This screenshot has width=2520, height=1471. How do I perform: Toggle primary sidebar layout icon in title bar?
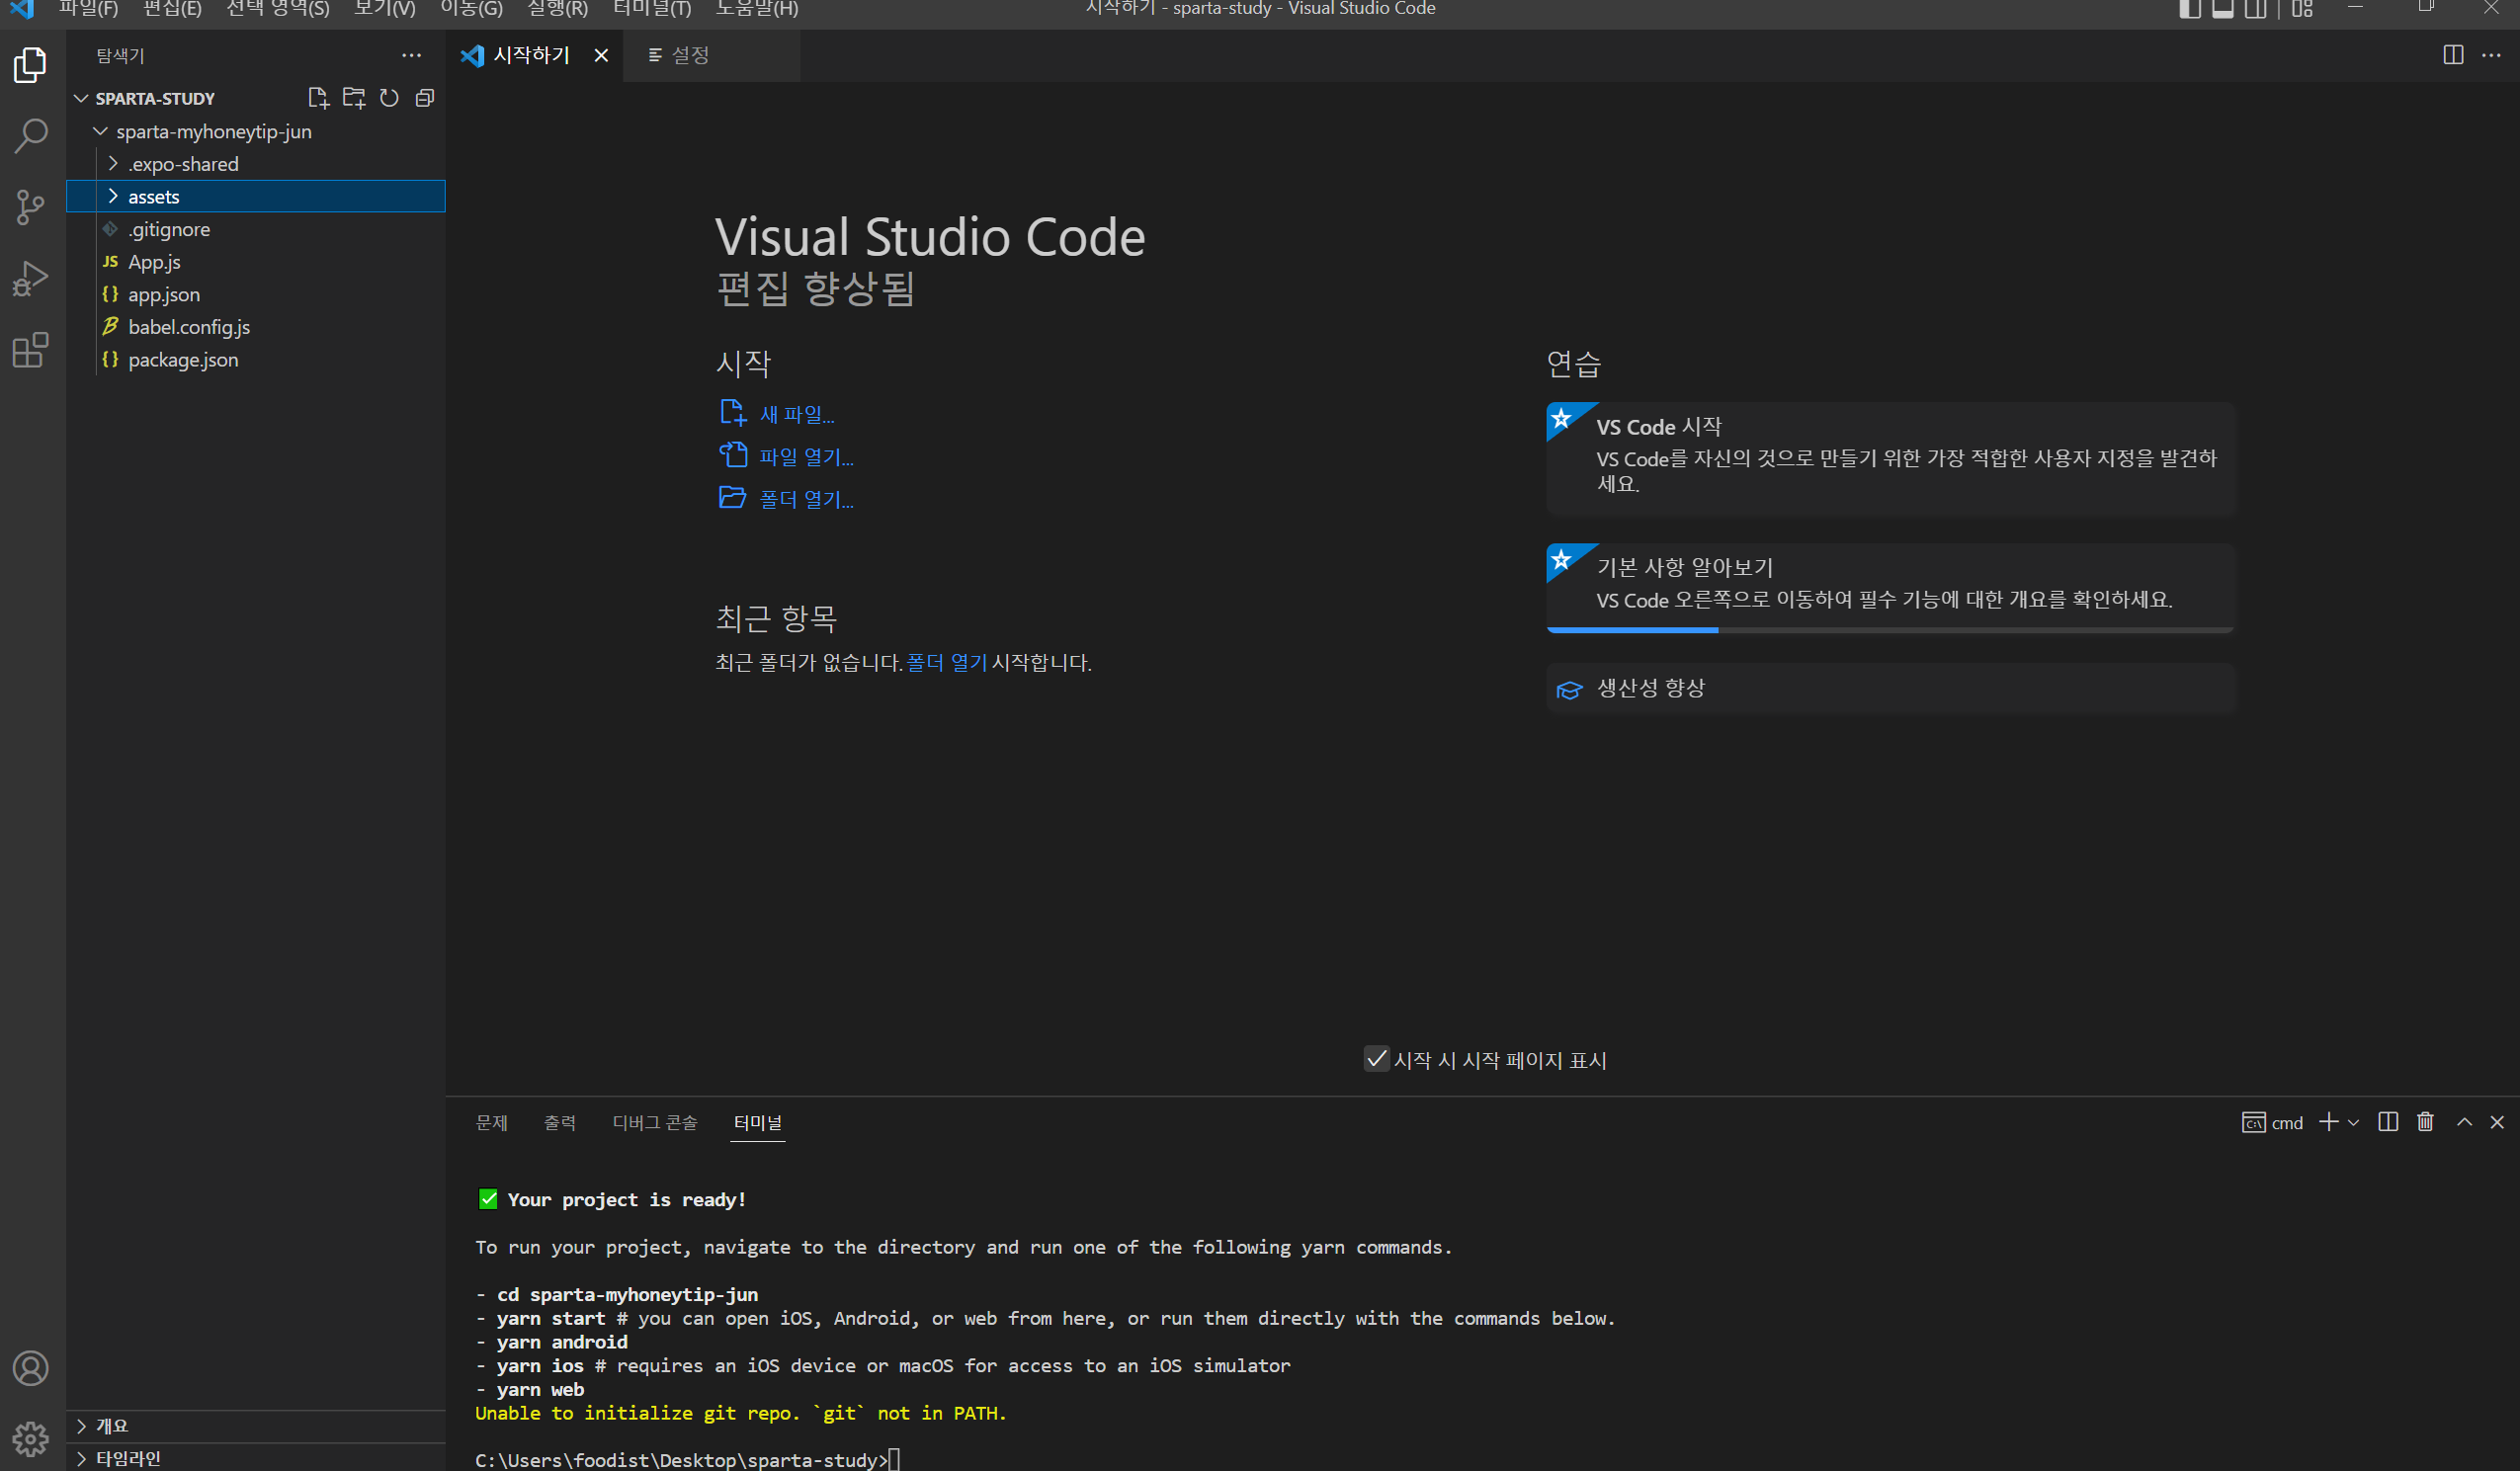tap(2189, 9)
